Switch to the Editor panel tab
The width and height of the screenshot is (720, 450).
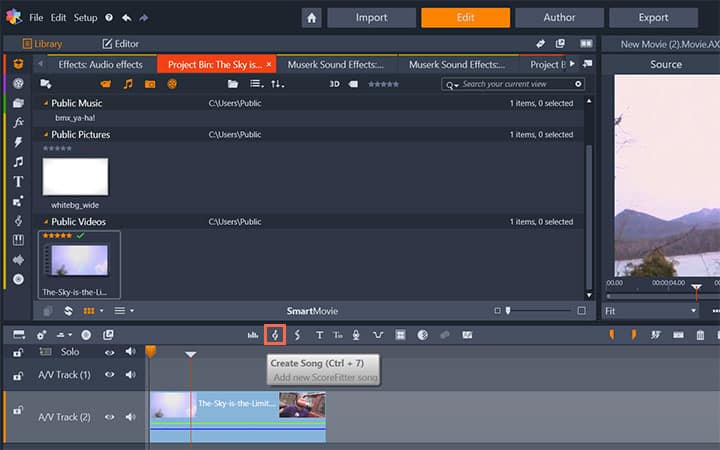pos(120,44)
